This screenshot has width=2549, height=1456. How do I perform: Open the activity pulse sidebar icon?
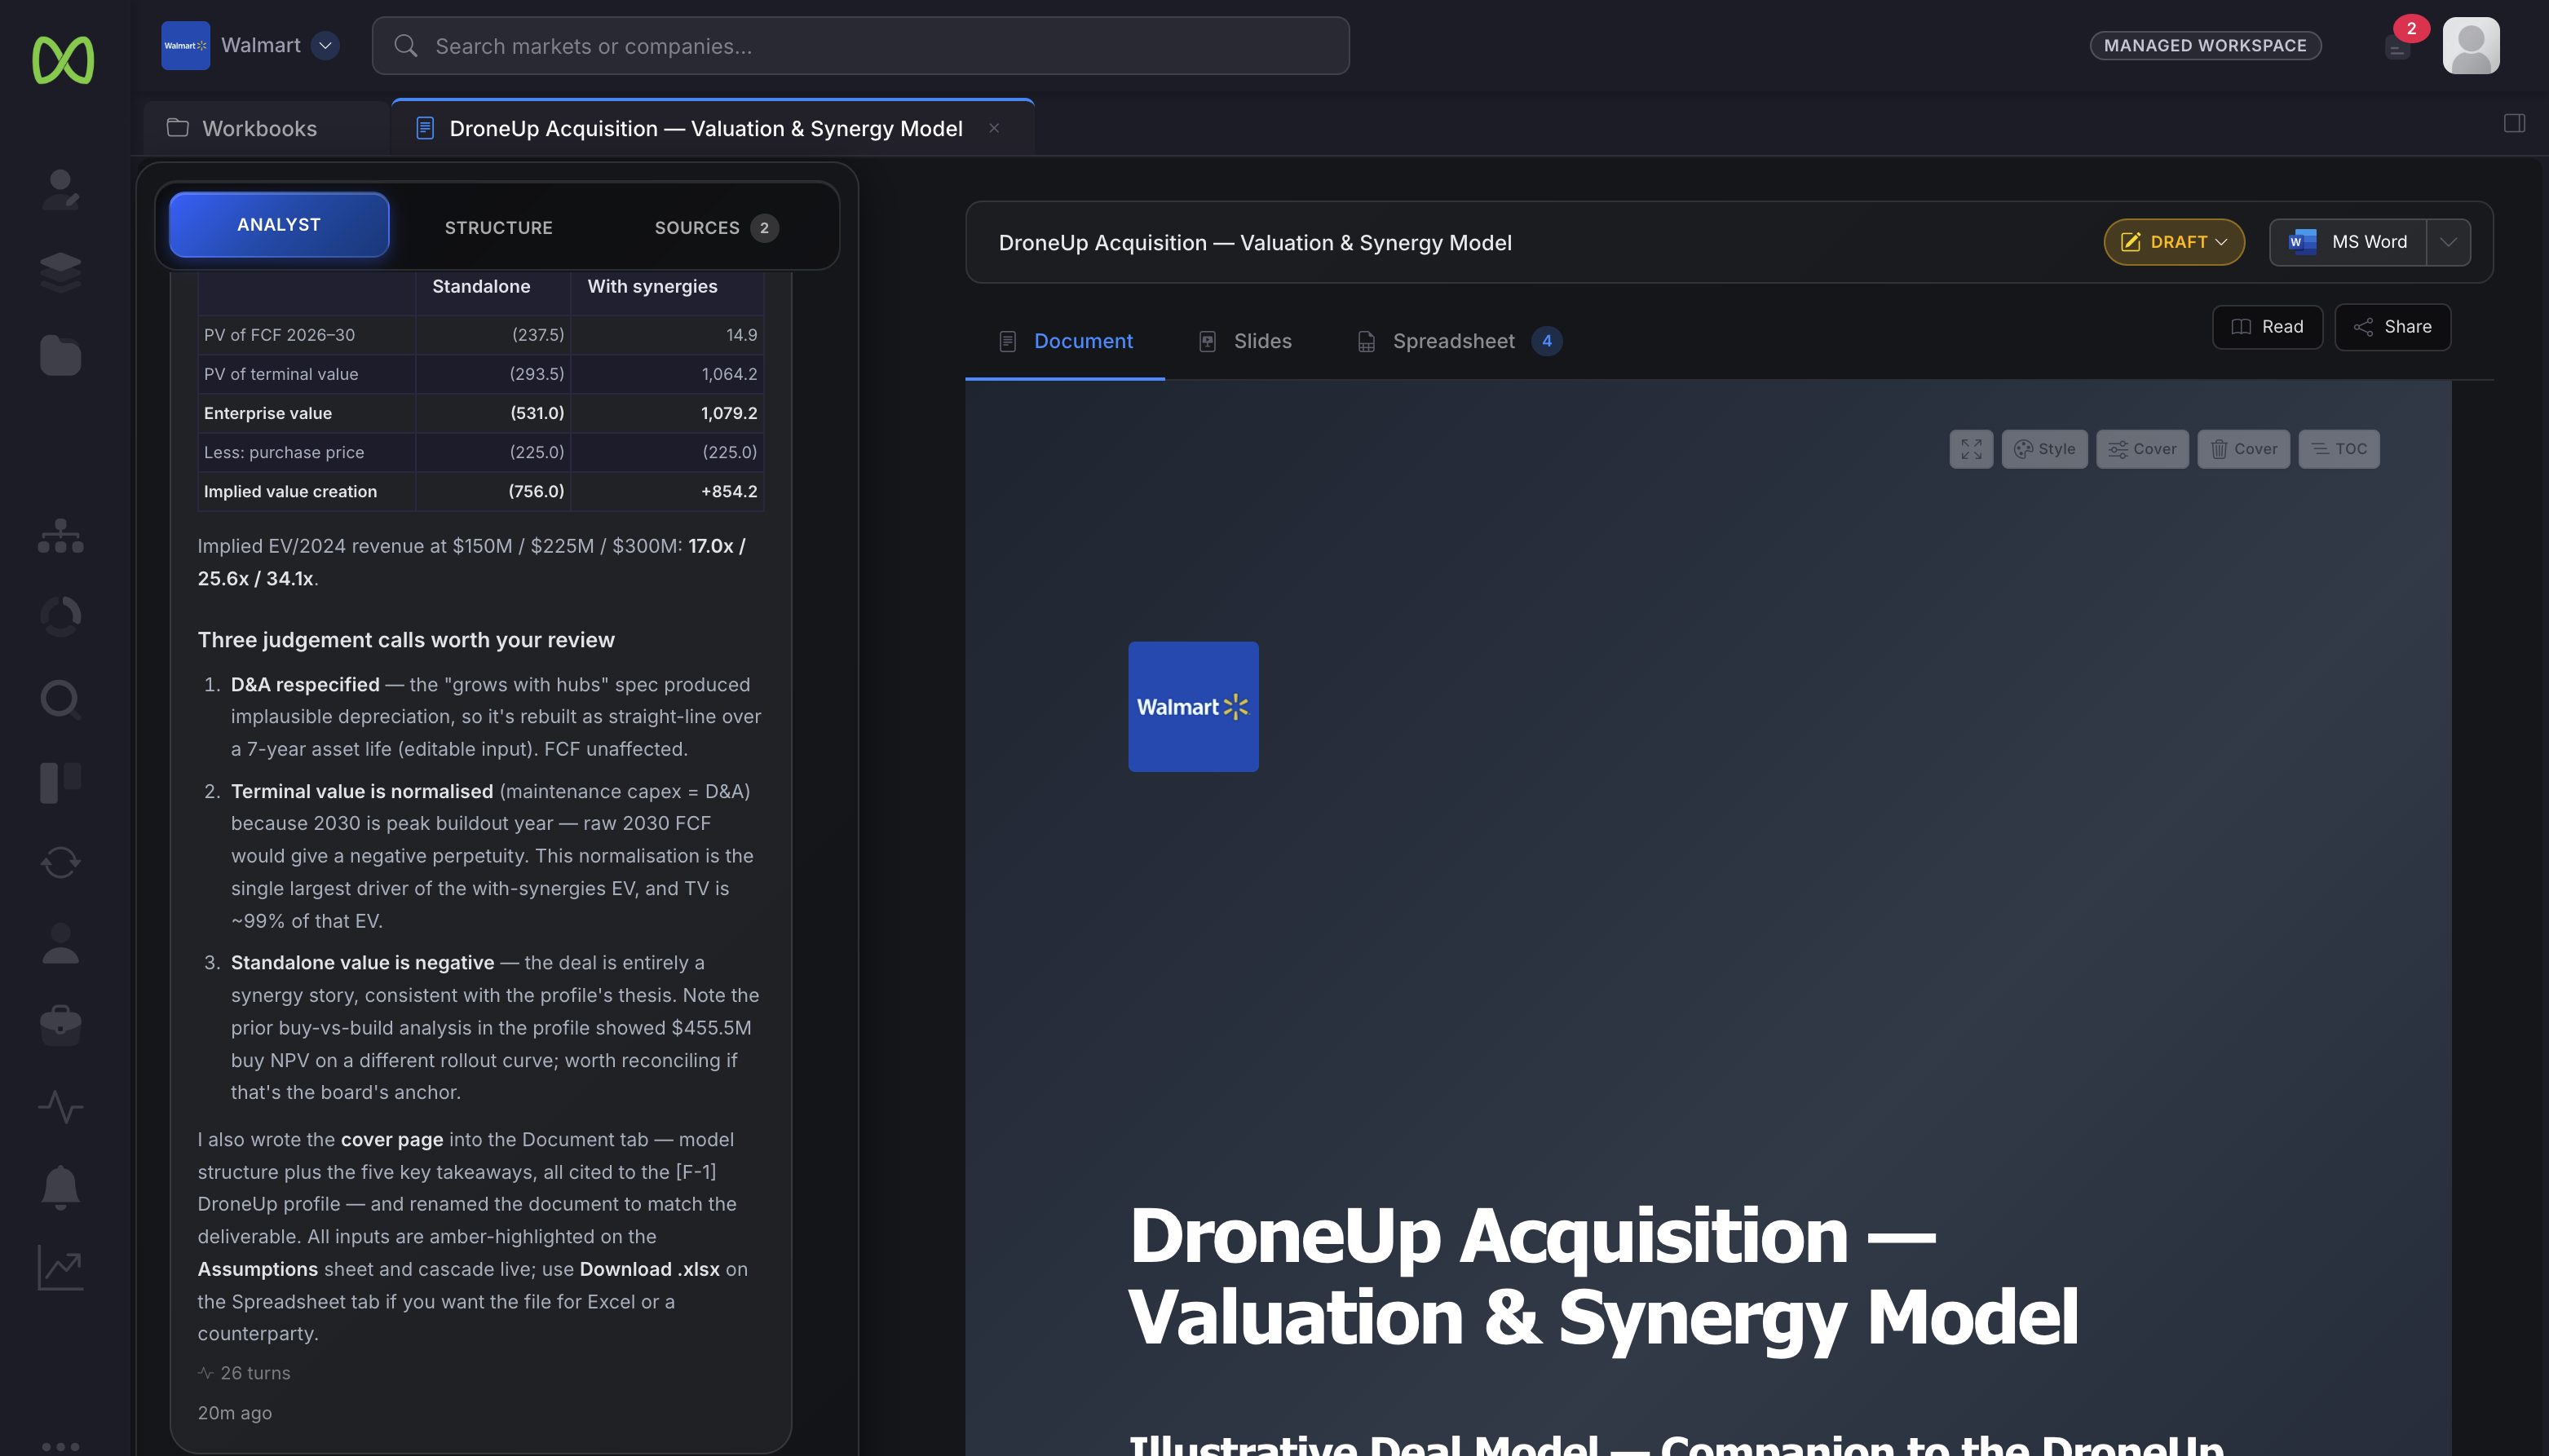(61, 1106)
